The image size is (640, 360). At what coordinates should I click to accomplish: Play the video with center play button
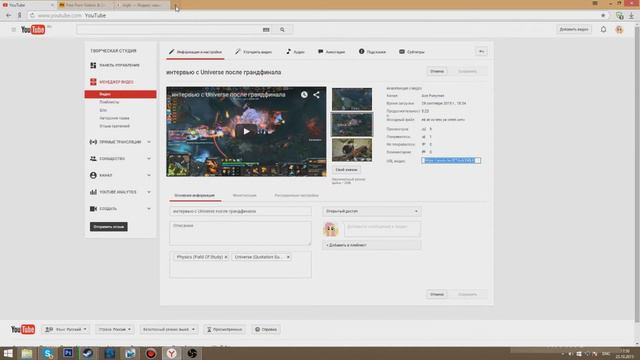click(x=246, y=131)
